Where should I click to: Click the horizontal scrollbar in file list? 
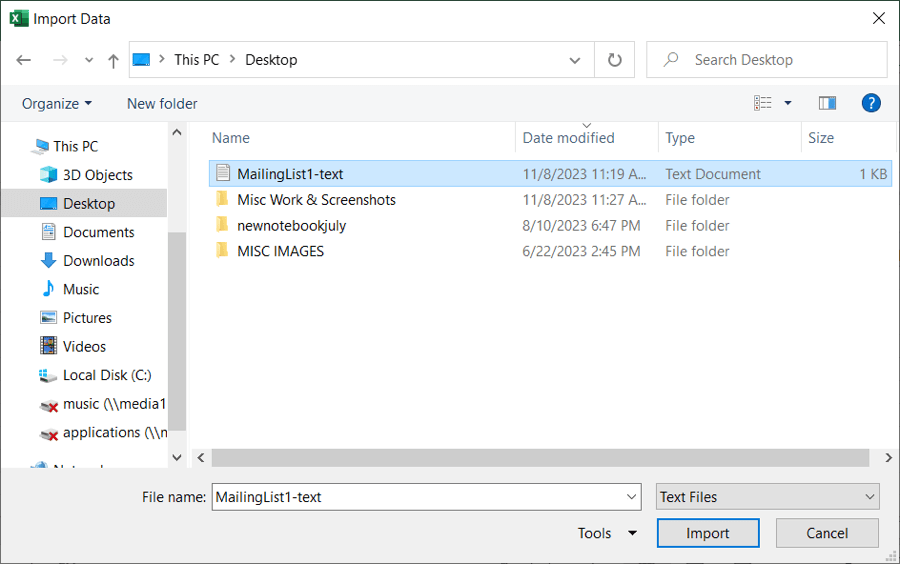click(x=540, y=457)
